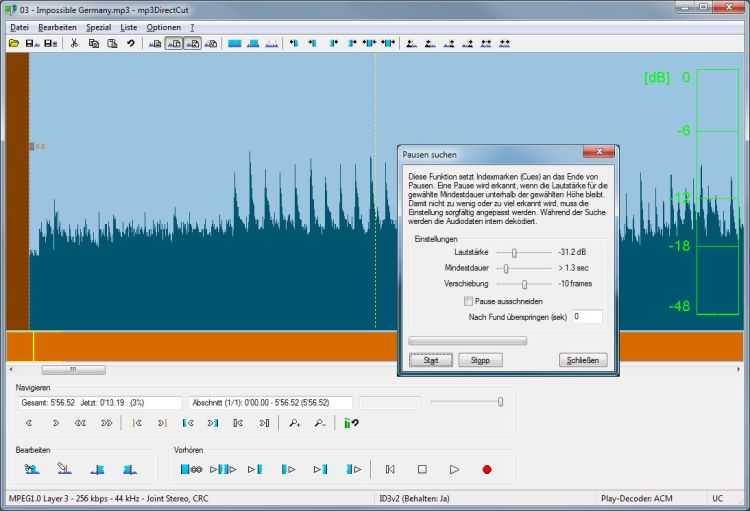Open the Bearbeiten menu

point(57,27)
